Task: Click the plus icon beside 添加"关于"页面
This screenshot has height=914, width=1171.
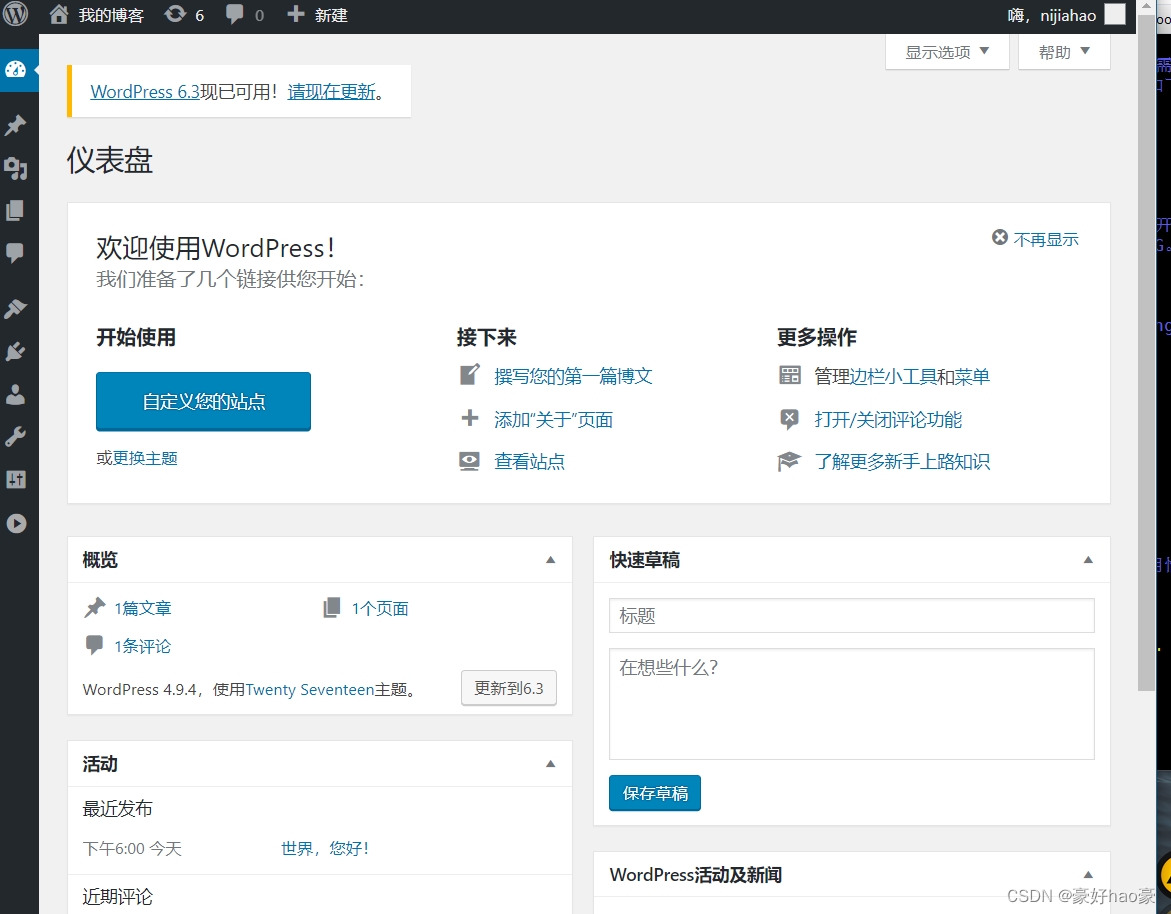Action: pyautogui.click(x=470, y=418)
